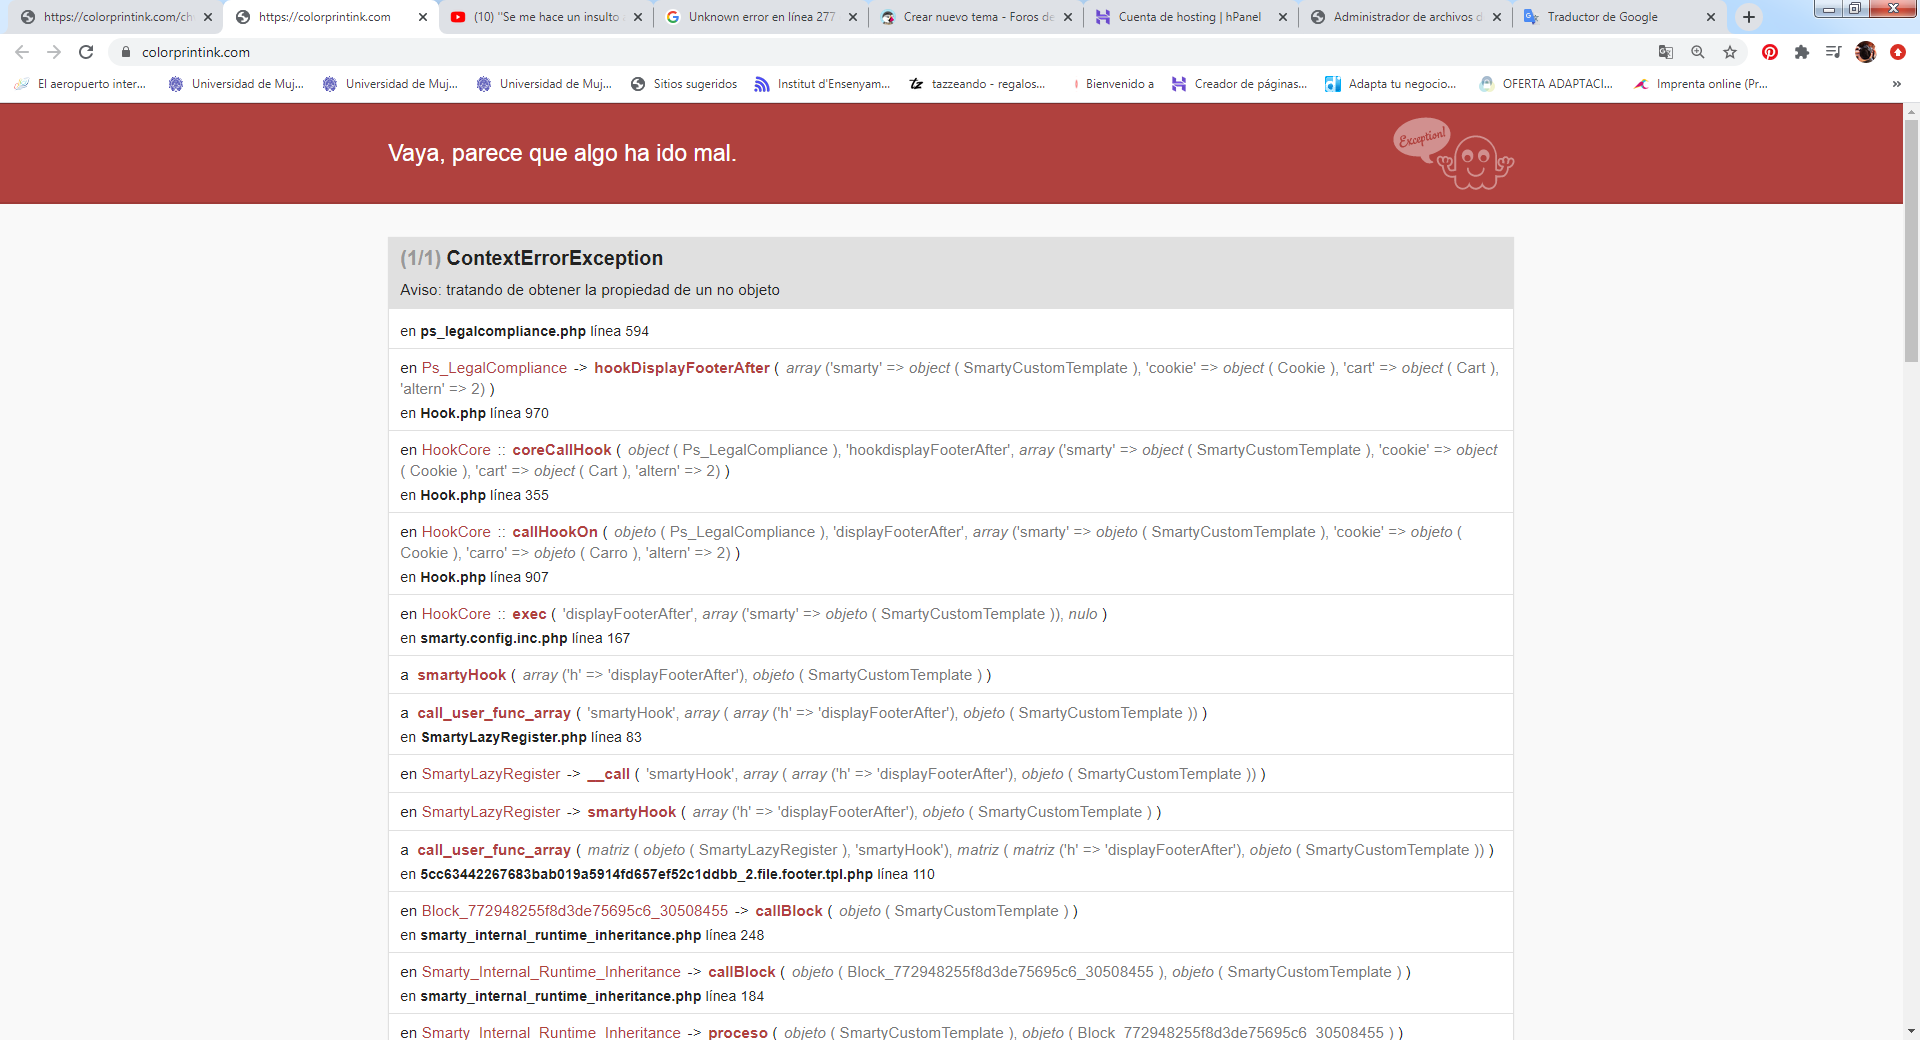Open the zoom magnifier icon in address bar
The width and height of the screenshot is (1920, 1040).
pos(1698,52)
